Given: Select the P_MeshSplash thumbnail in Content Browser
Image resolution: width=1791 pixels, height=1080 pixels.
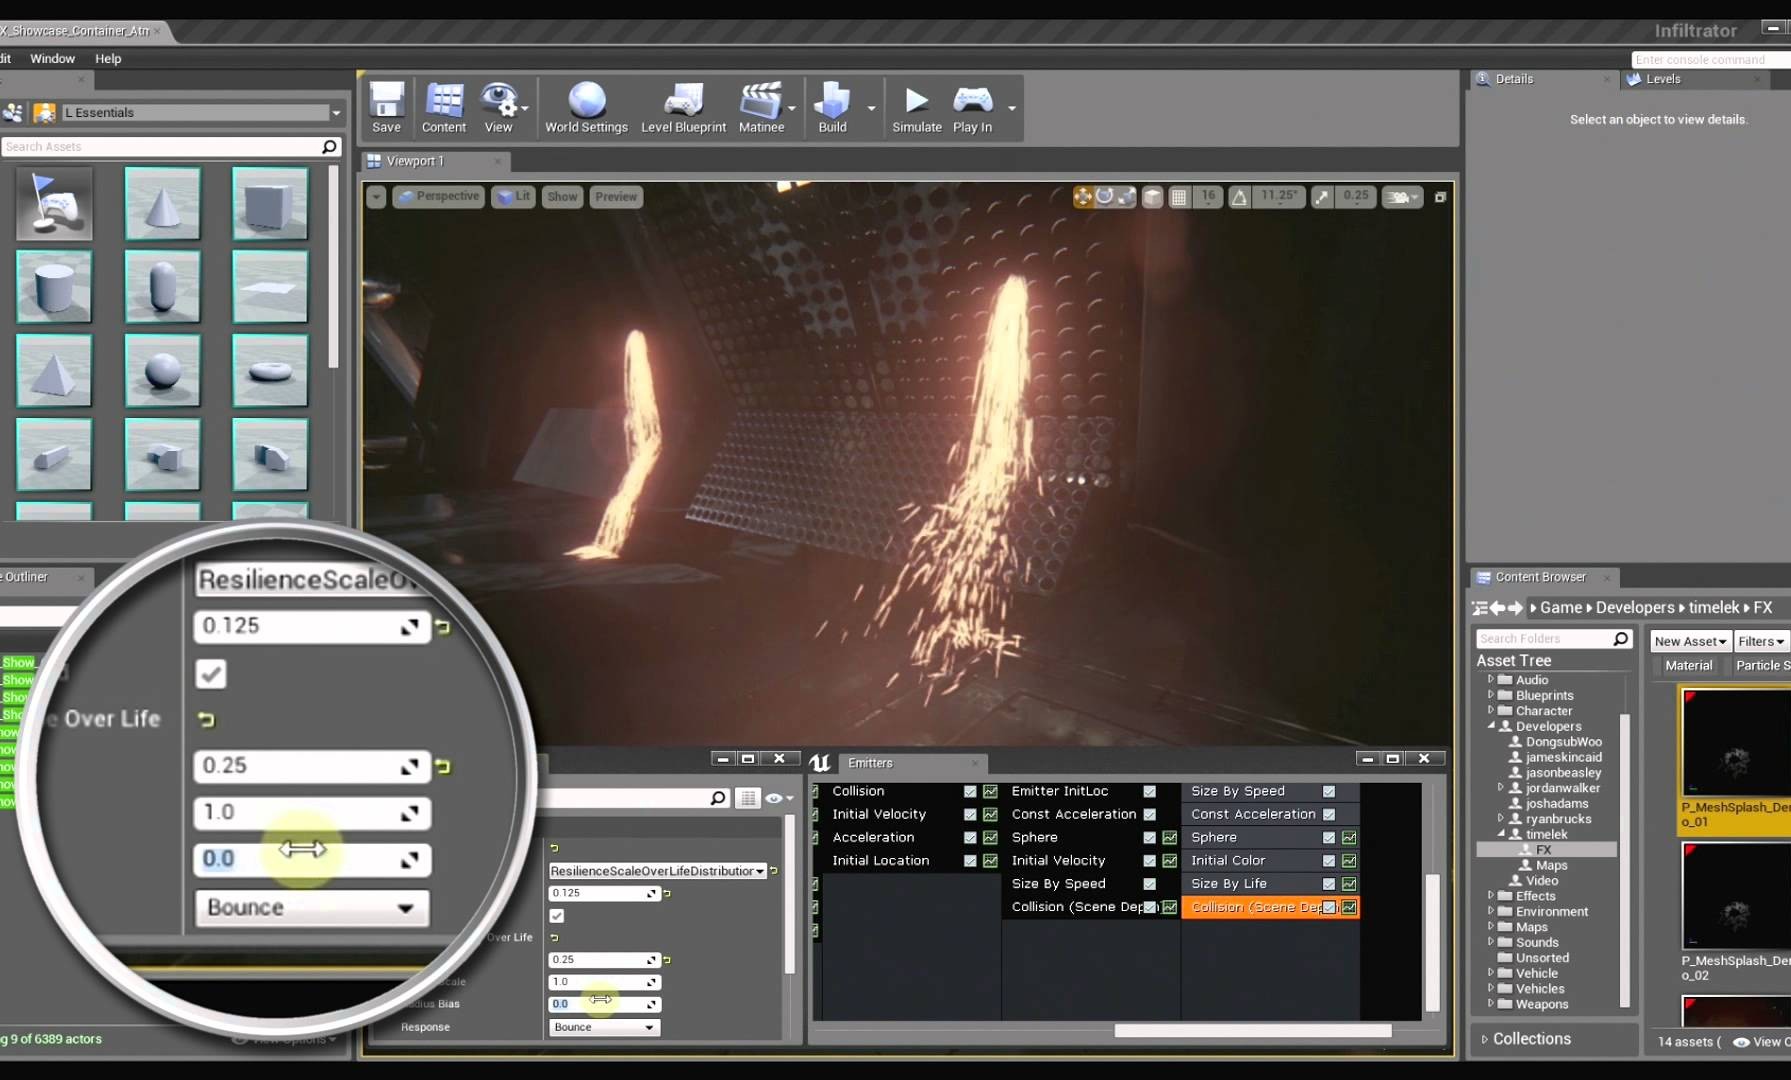Looking at the screenshot, I should (x=1735, y=744).
